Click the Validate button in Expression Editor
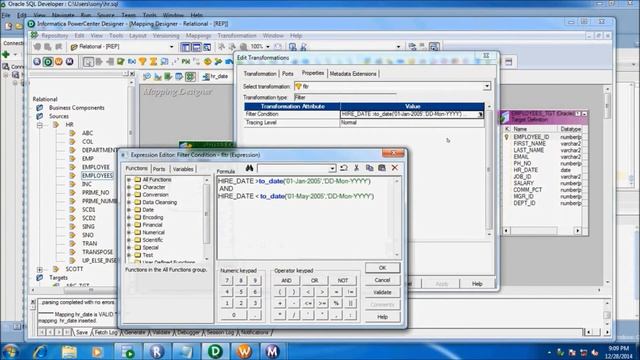The height and width of the screenshot is (360, 640). click(x=382, y=292)
